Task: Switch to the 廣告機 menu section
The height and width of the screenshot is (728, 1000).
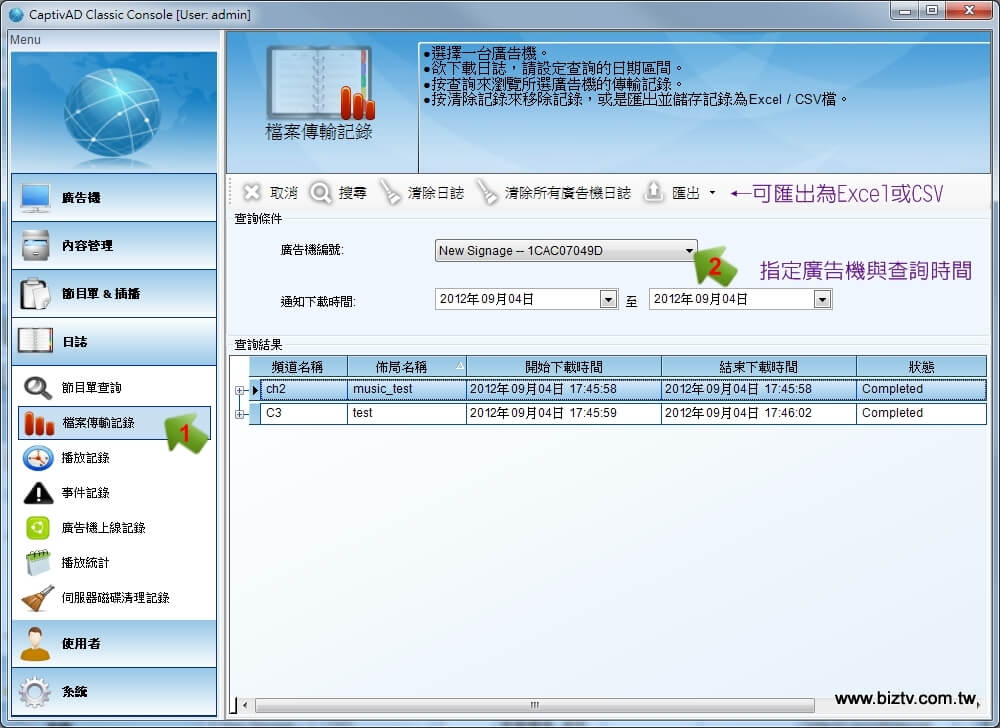Action: pyautogui.click(x=114, y=198)
